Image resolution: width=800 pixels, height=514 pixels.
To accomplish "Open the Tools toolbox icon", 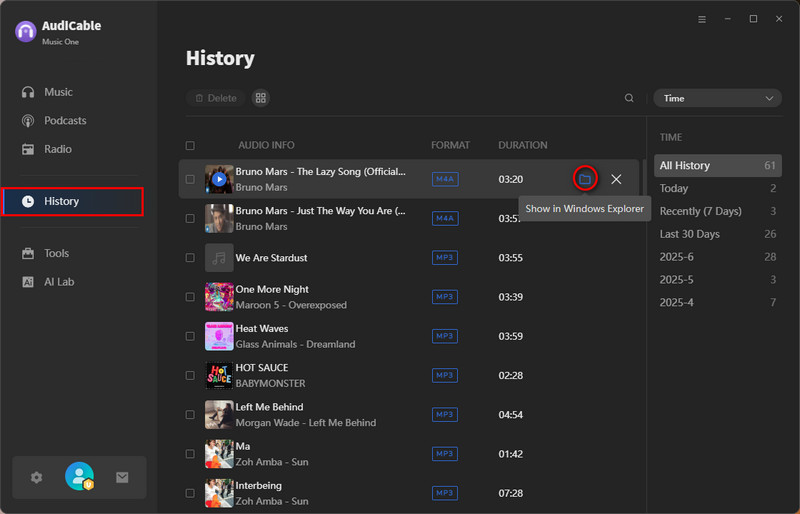I will 28,253.
